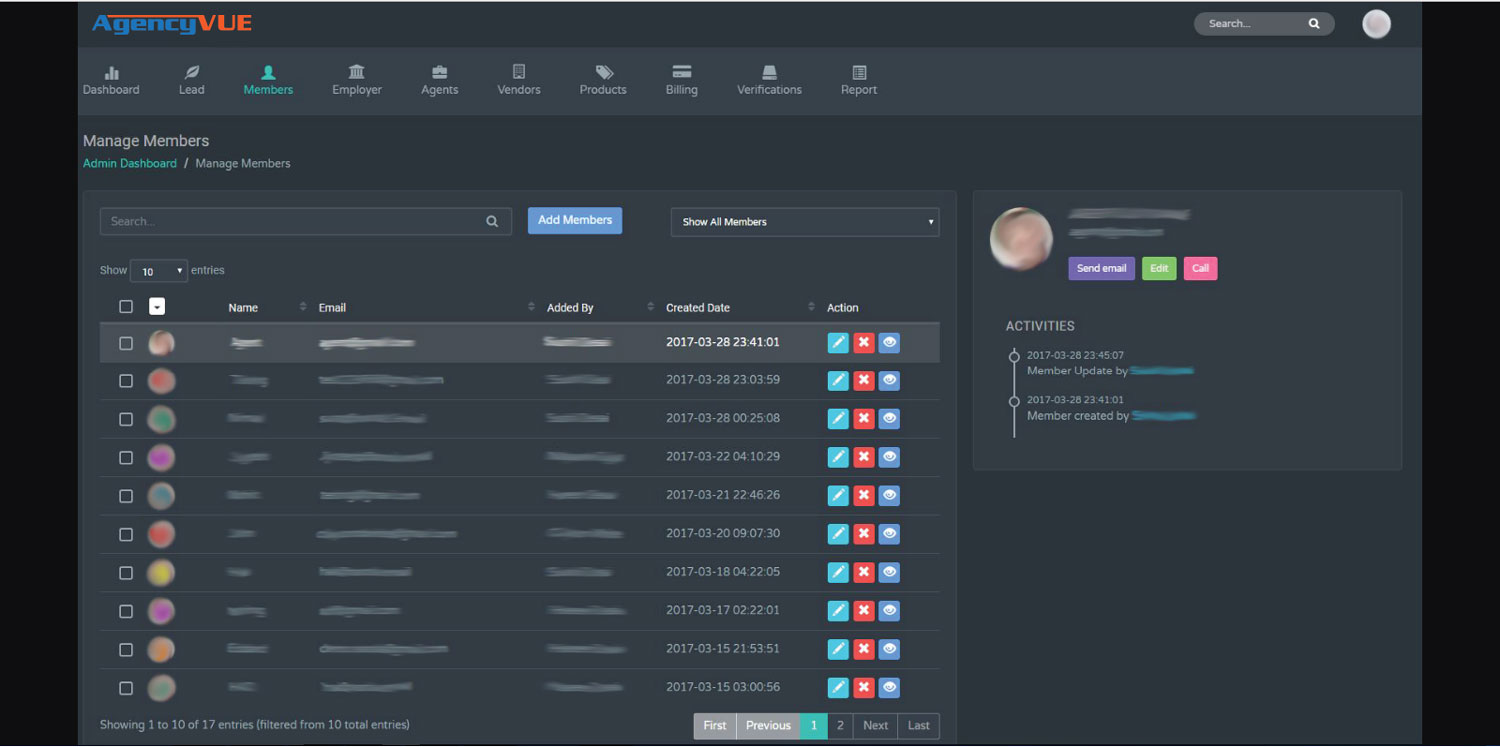
Task: Click the Lead leaf icon
Action: point(191,73)
